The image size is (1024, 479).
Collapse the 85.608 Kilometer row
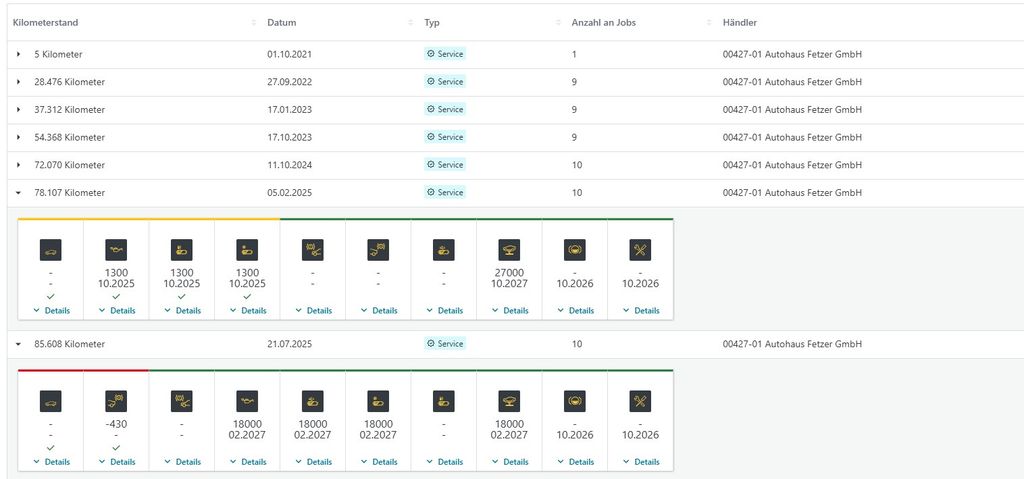pos(18,344)
